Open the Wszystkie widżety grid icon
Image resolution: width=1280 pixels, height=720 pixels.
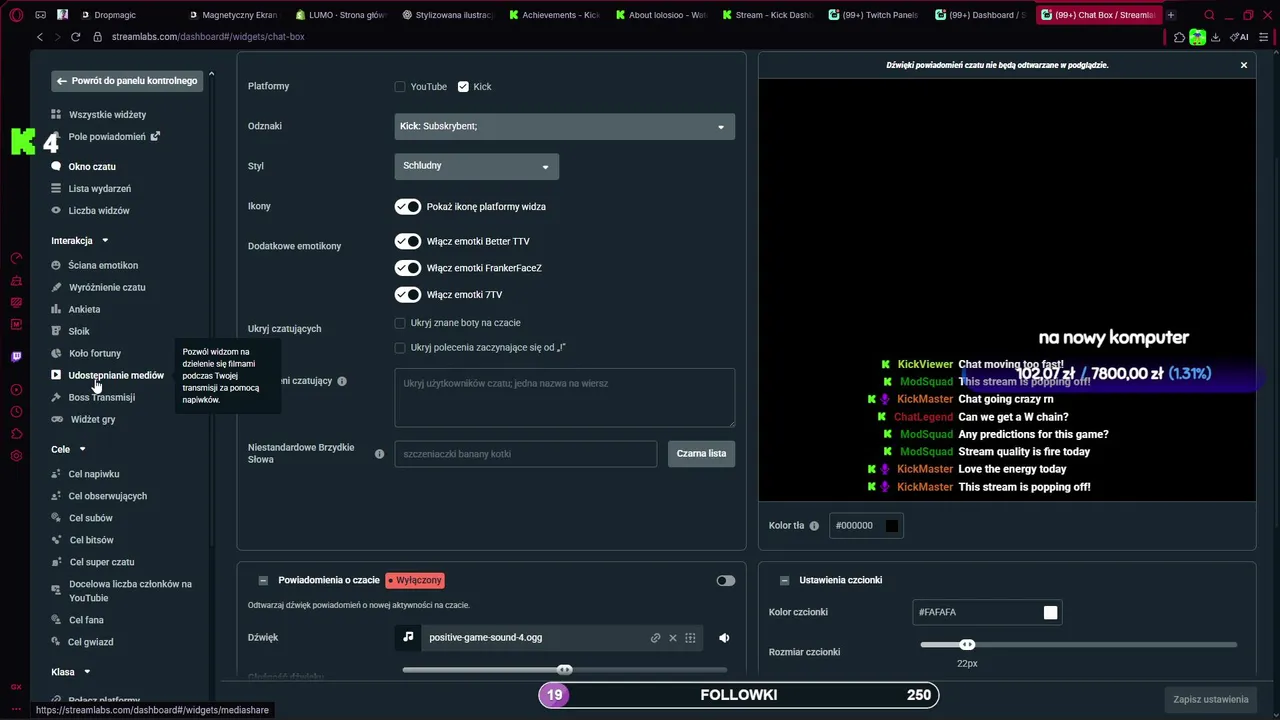56,115
